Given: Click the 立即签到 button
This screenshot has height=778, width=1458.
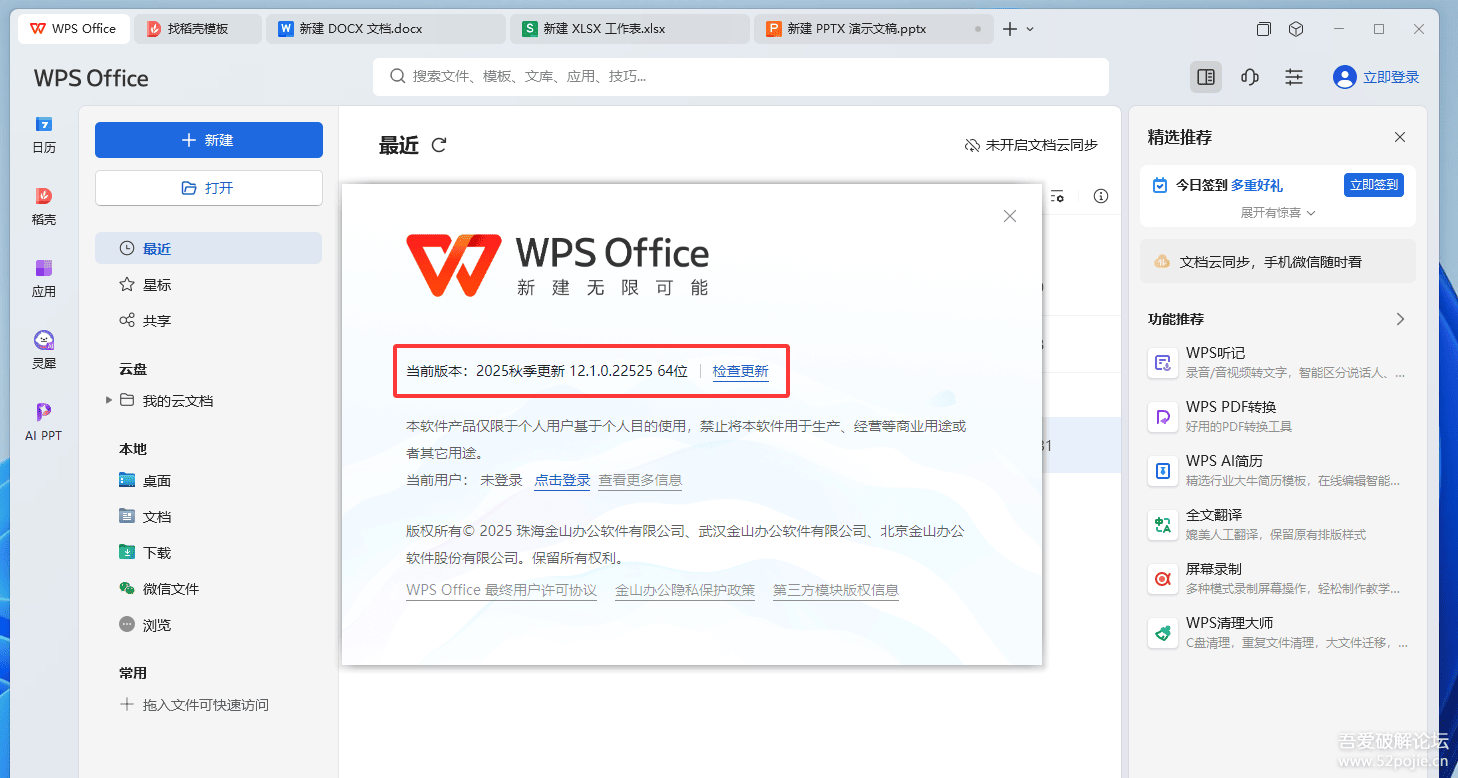Looking at the screenshot, I should tap(1373, 185).
